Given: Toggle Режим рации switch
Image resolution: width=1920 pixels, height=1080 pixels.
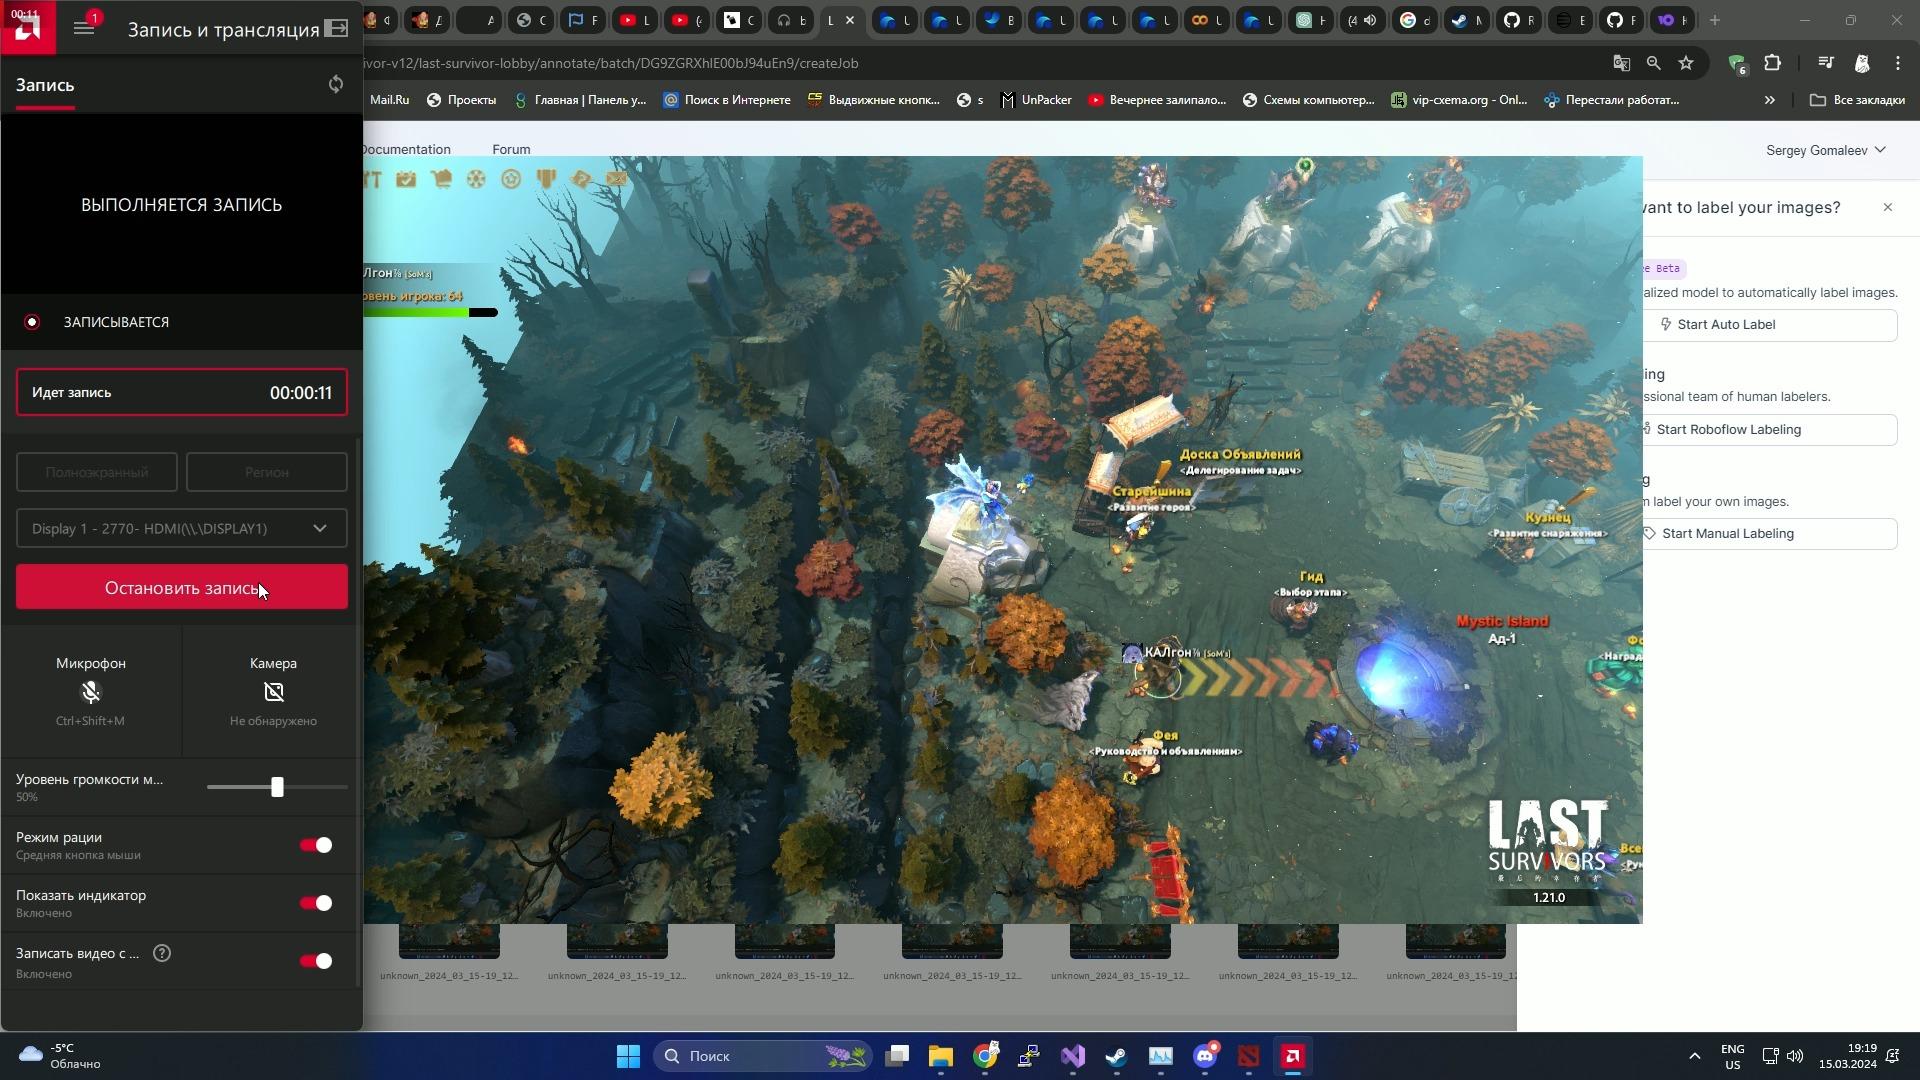Looking at the screenshot, I should 316,845.
